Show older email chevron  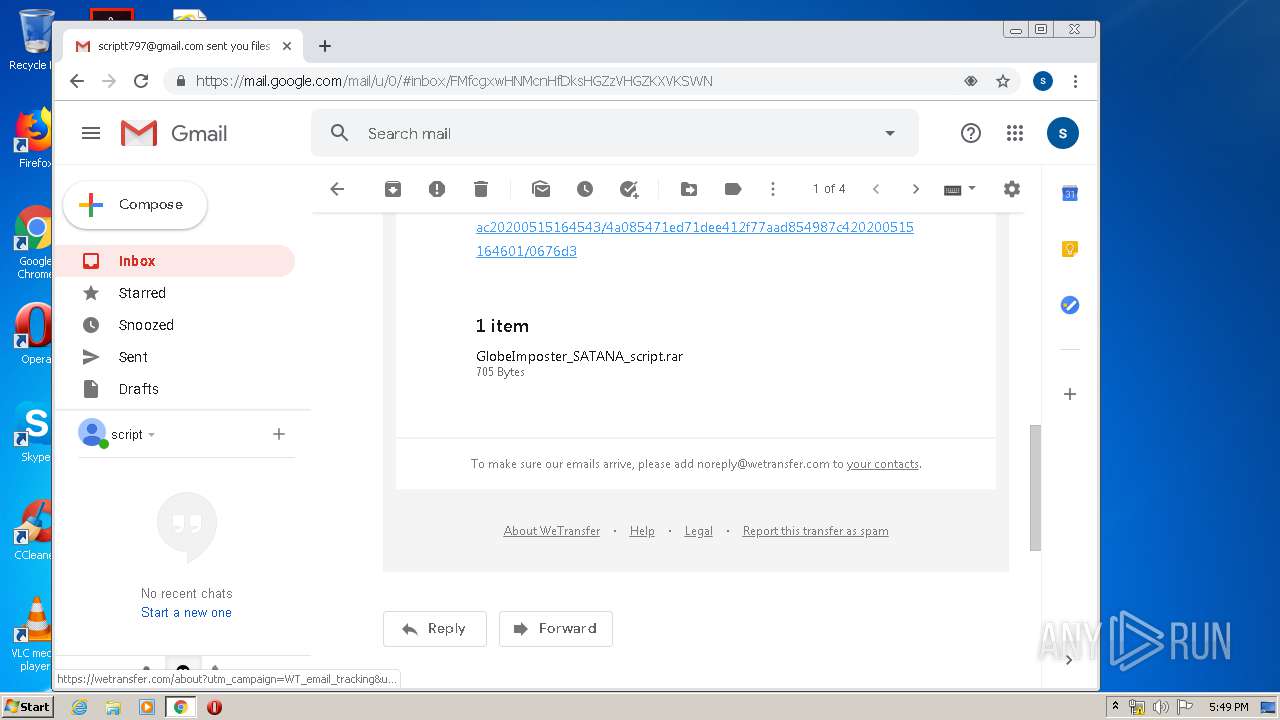pyautogui.click(x=915, y=189)
